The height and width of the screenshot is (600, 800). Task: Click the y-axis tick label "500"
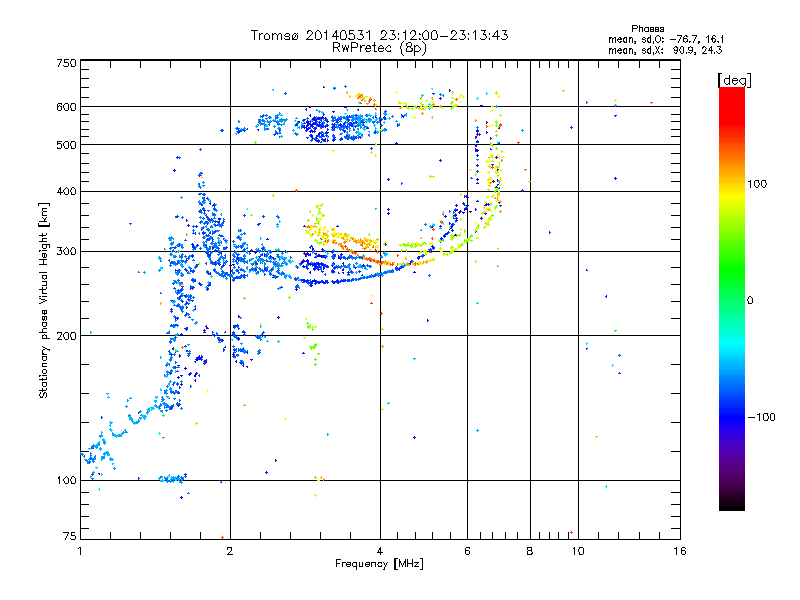pyautogui.click(x=66, y=145)
